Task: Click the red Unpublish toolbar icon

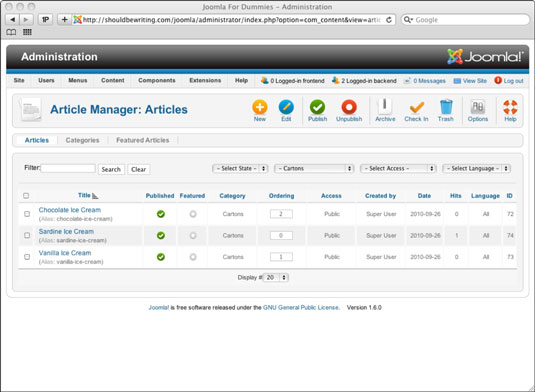Action: point(349,107)
